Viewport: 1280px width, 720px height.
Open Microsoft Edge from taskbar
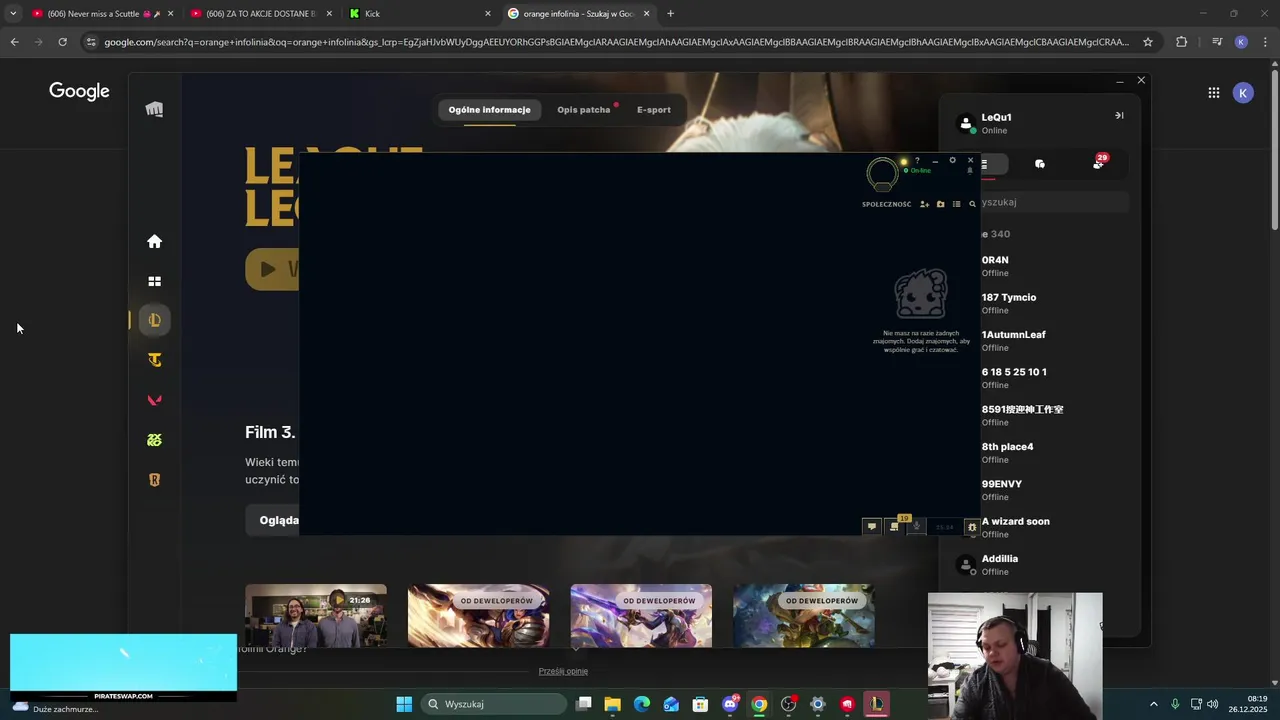[x=642, y=704]
